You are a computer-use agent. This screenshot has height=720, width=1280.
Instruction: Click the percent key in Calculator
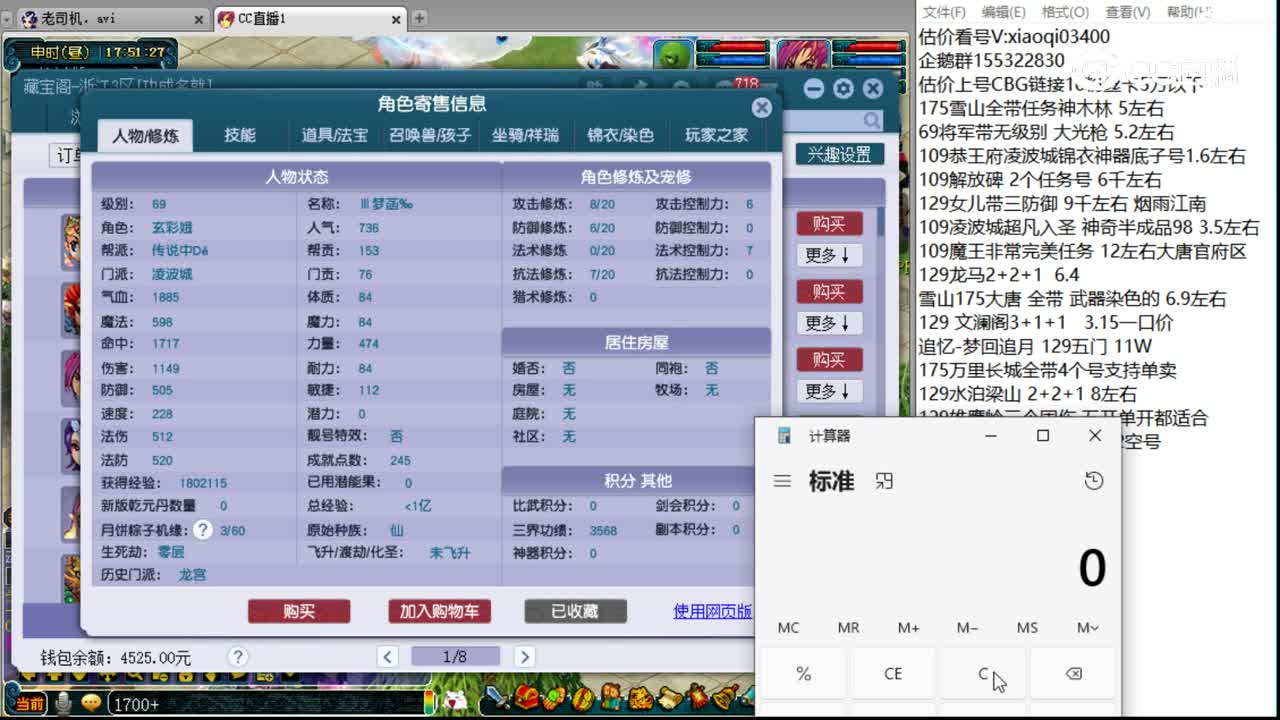pyautogui.click(x=803, y=674)
